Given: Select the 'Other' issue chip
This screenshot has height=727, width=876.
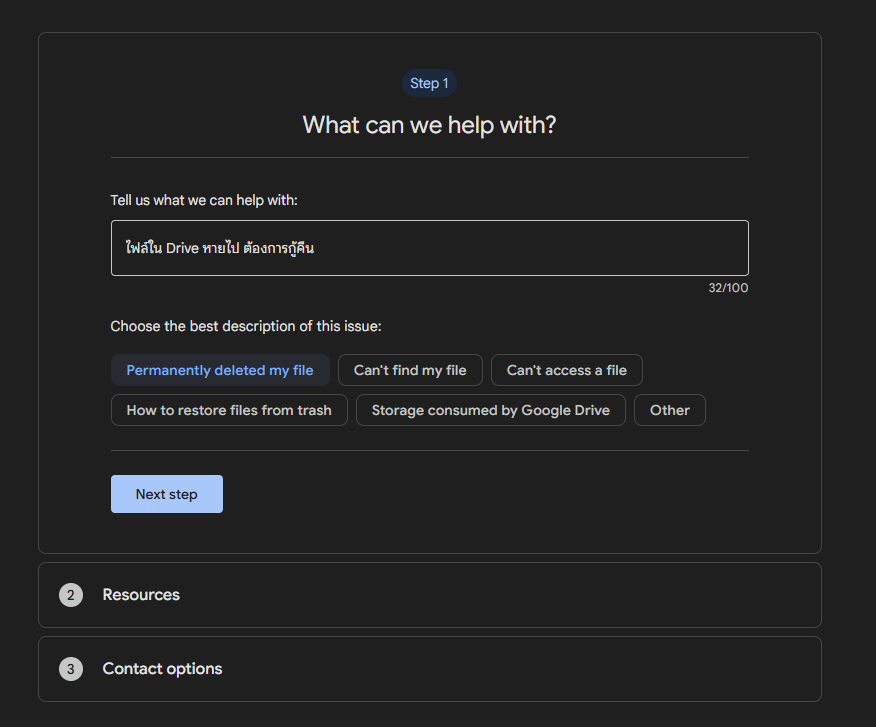Looking at the screenshot, I should click(669, 410).
